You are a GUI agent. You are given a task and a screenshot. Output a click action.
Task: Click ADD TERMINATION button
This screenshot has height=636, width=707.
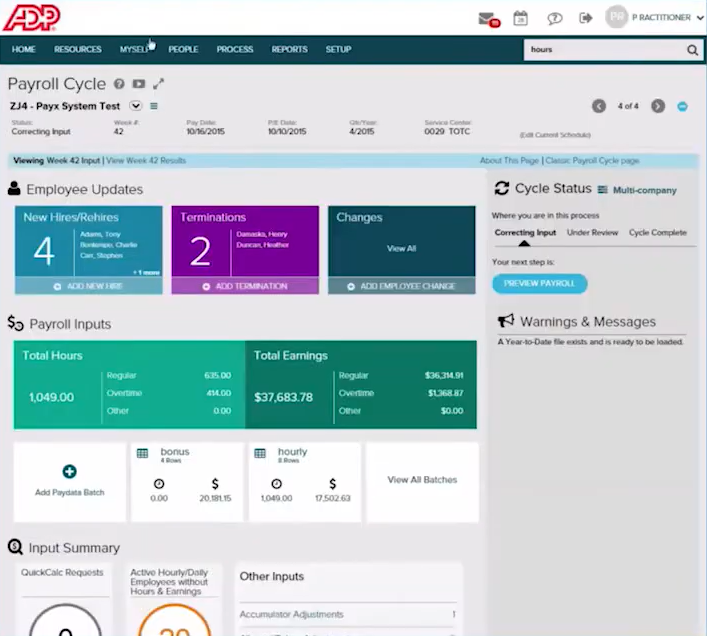coord(245,286)
